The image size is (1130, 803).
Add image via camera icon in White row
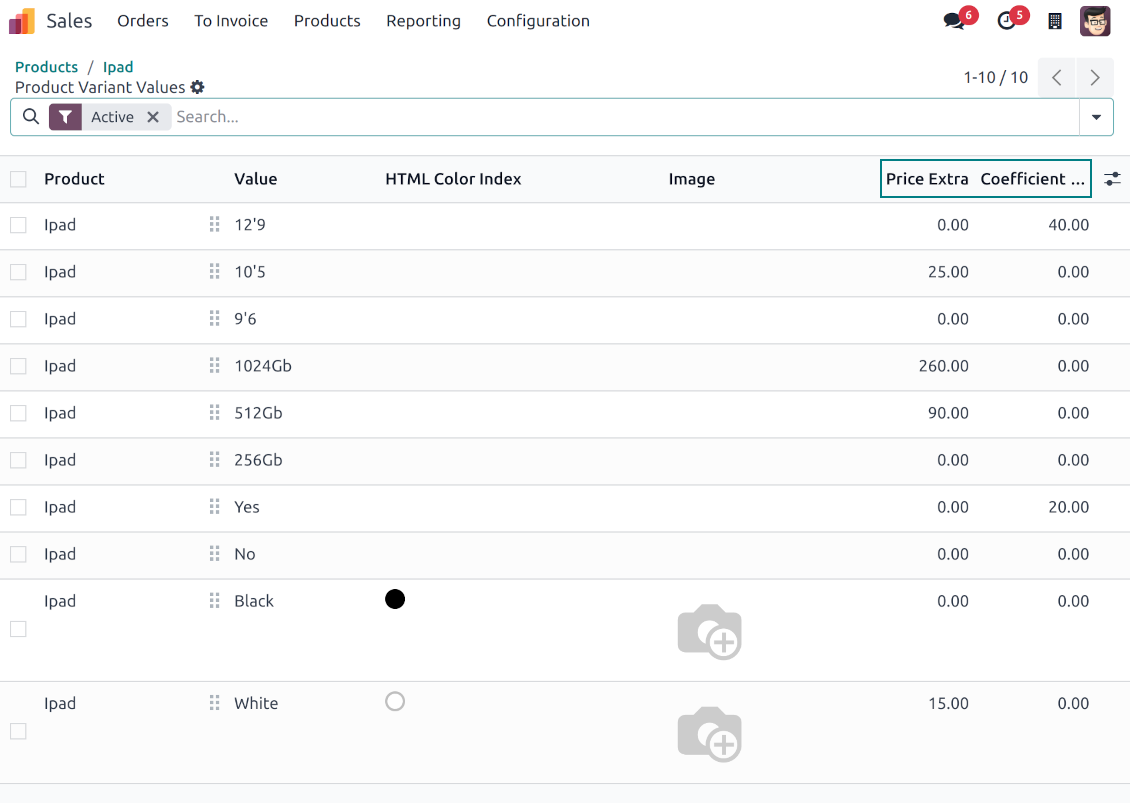(x=710, y=734)
